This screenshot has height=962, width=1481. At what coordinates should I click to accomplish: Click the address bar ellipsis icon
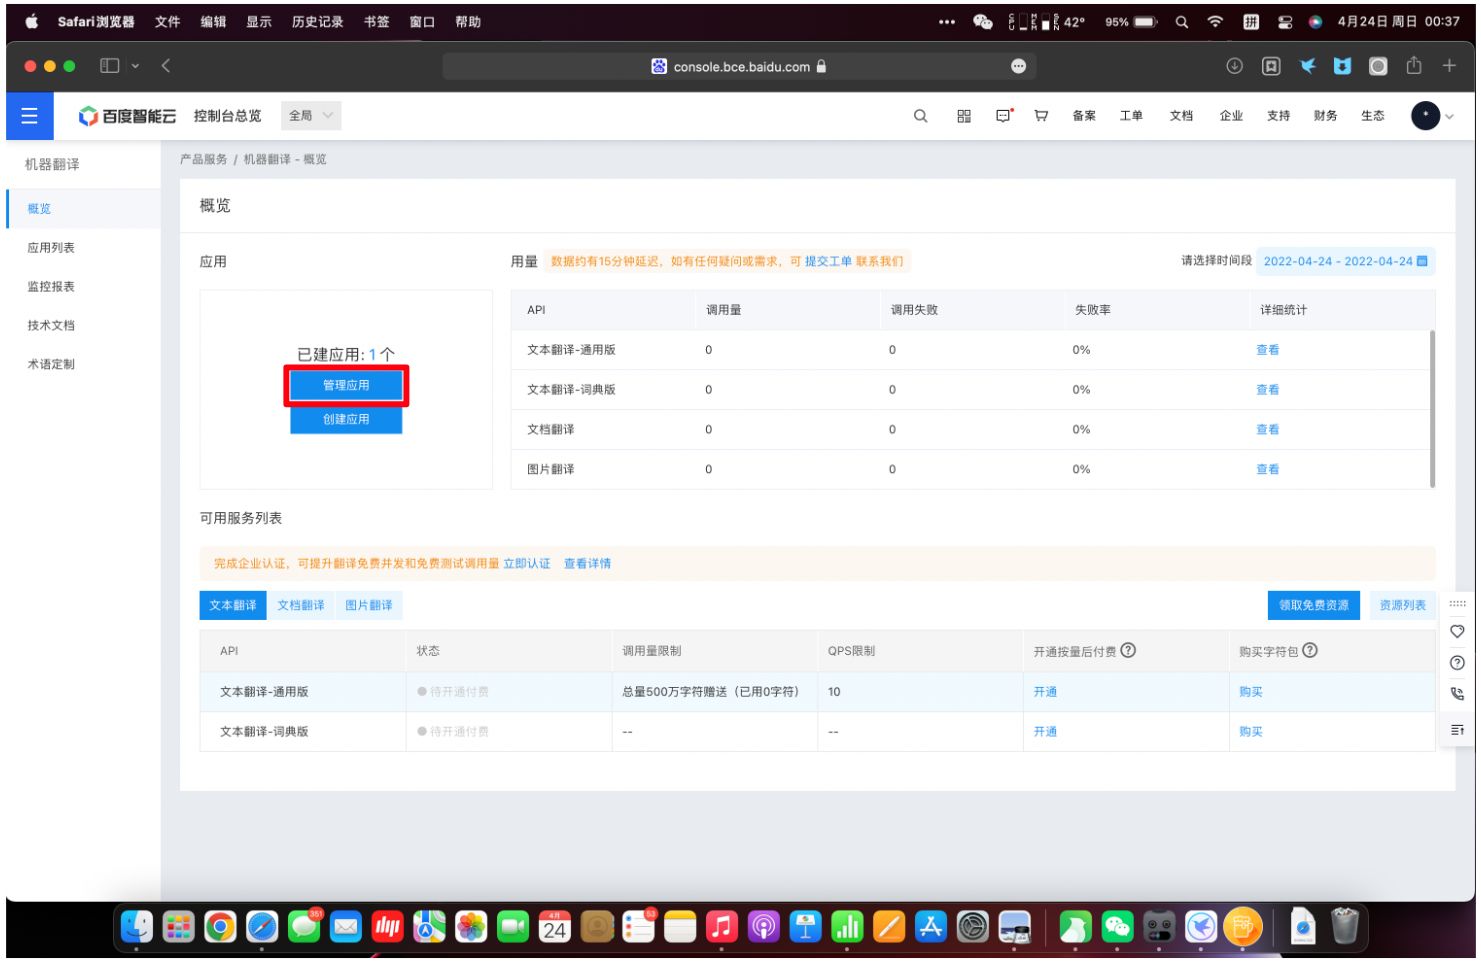point(1018,66)
